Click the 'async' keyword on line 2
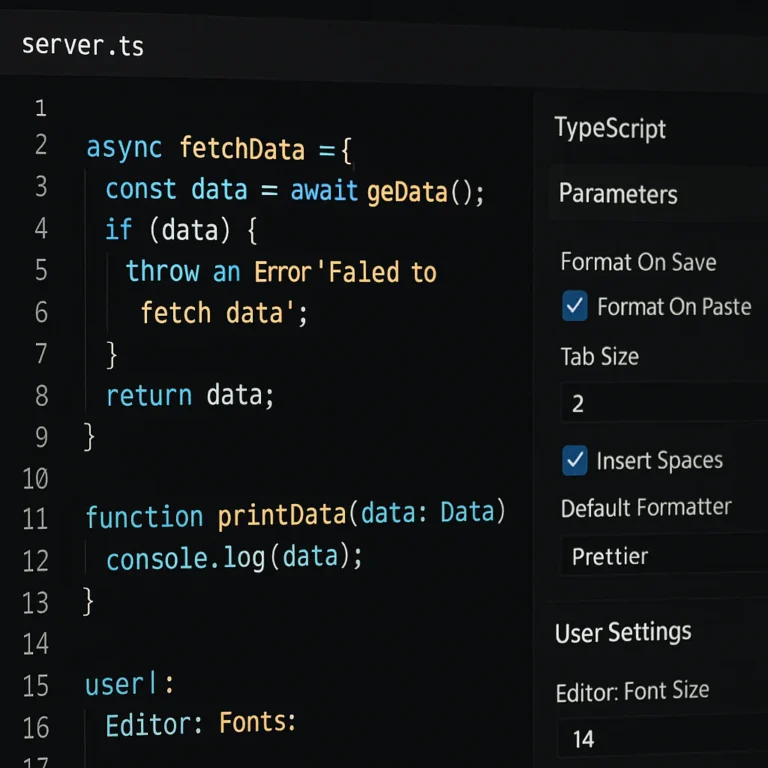 coord(124,148)
